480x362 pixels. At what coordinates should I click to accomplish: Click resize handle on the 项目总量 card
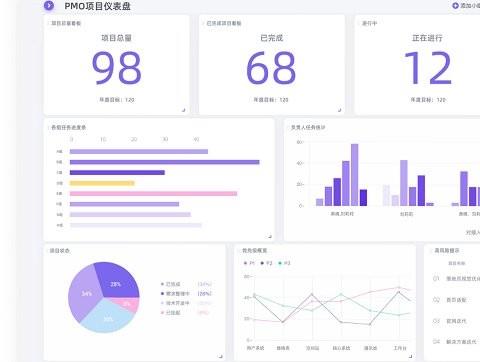183,110
